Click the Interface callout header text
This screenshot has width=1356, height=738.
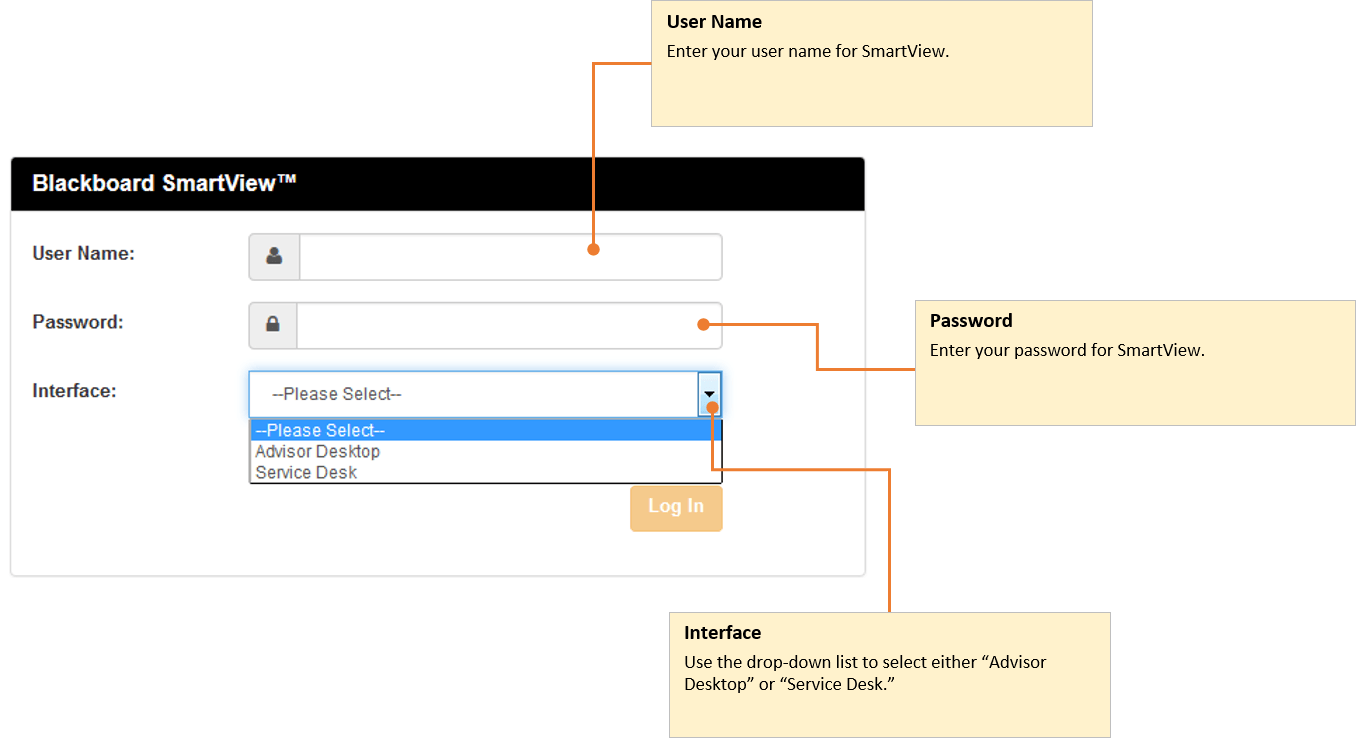pos(722,632)
